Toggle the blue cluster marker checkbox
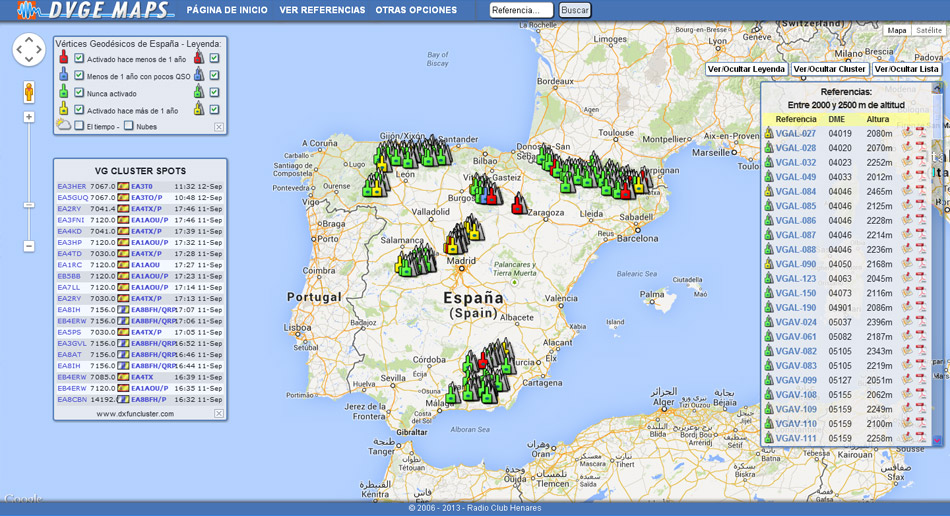 coord(214,75)
